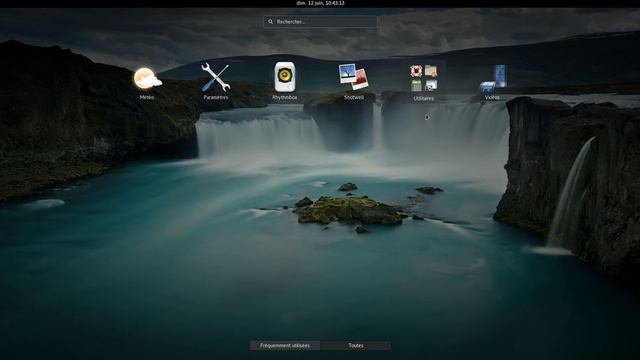Switch to the Toutes tab

tap(356, 346)
